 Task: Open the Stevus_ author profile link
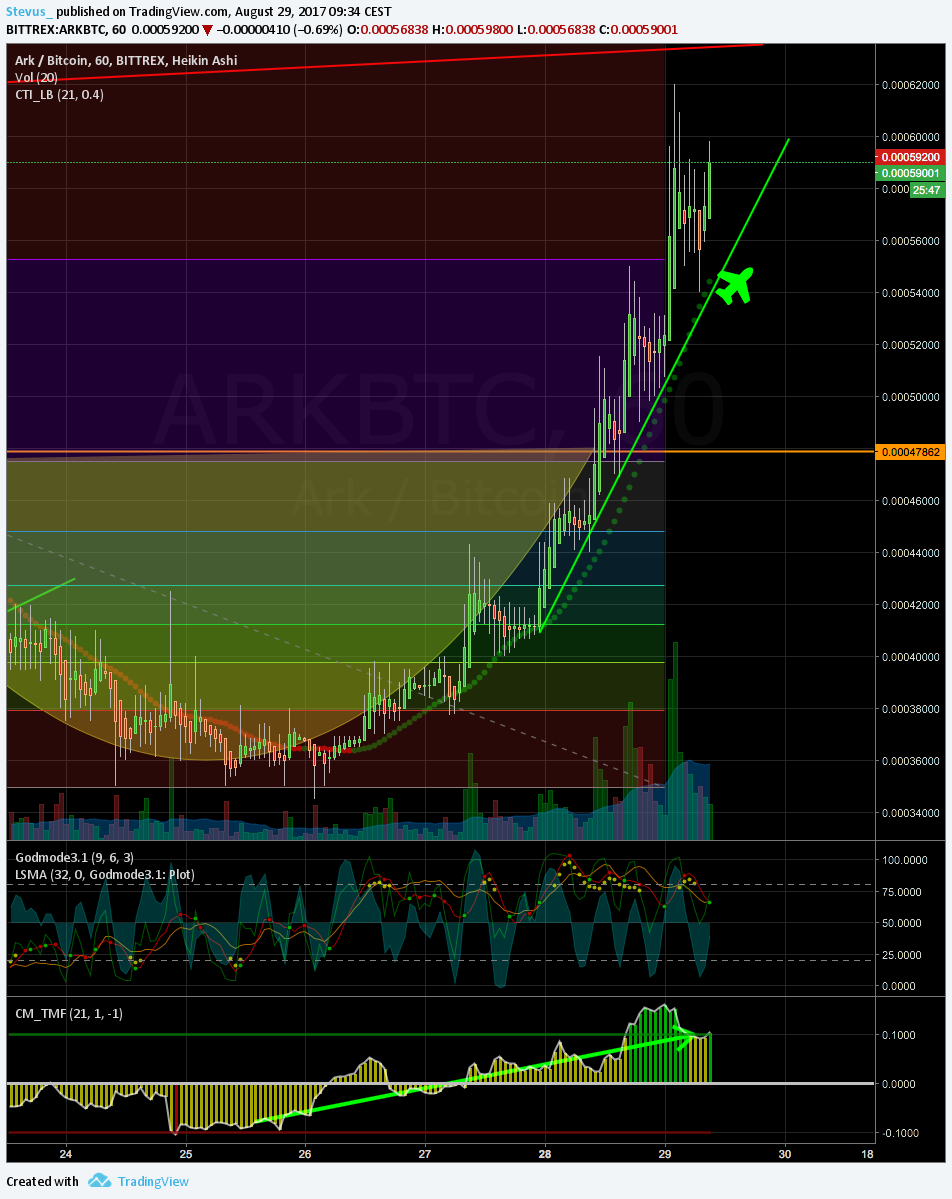click(29, 11)
